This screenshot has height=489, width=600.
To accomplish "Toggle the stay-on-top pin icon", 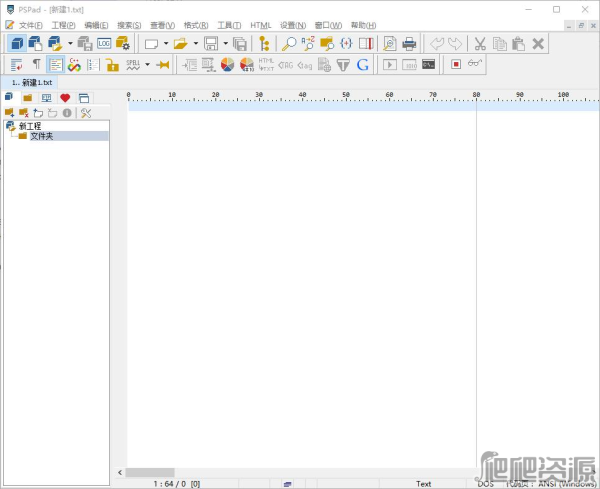I will click(163, 64).
